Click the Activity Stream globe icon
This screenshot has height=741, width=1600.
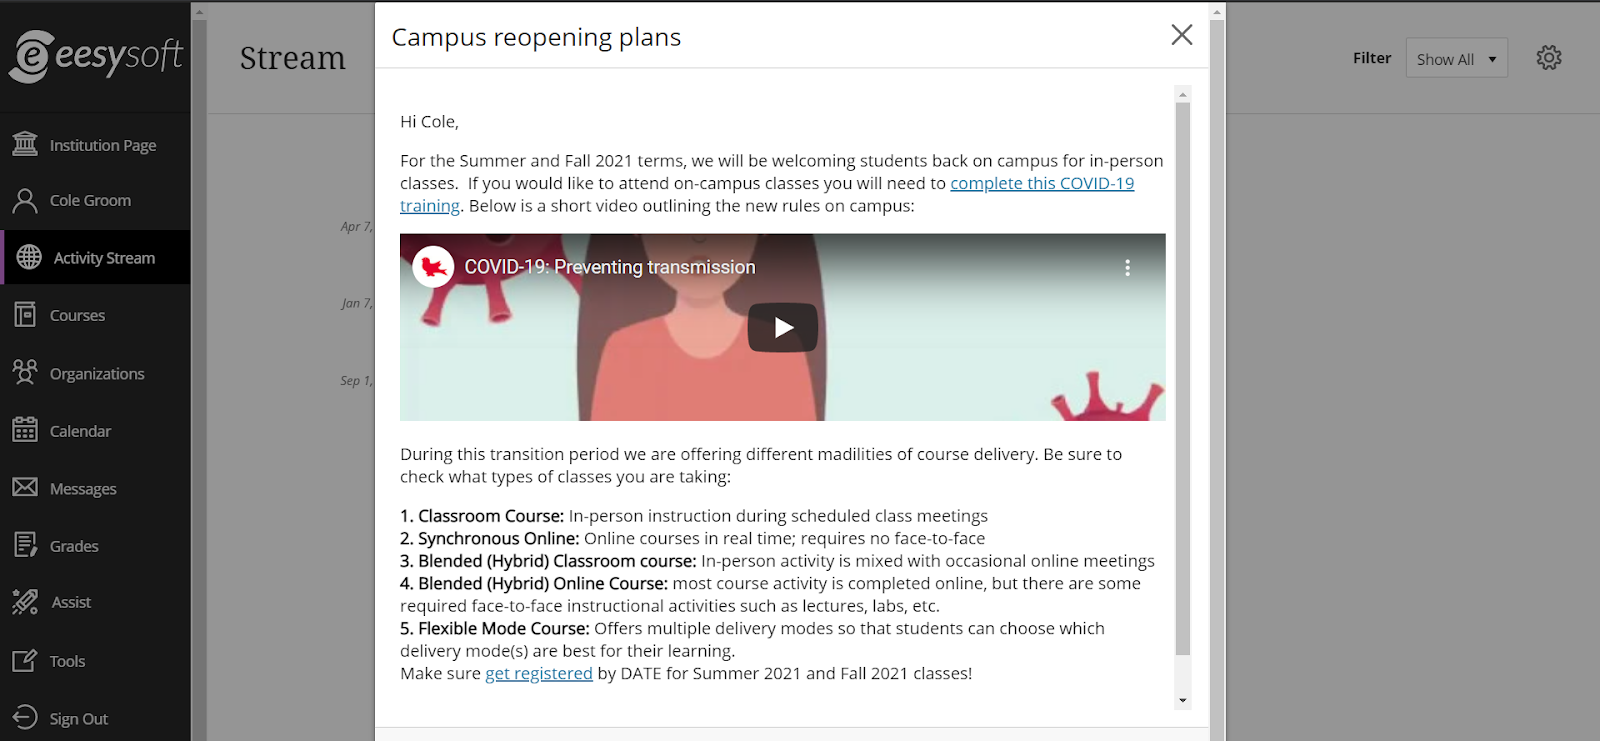[x=29, y=257]
